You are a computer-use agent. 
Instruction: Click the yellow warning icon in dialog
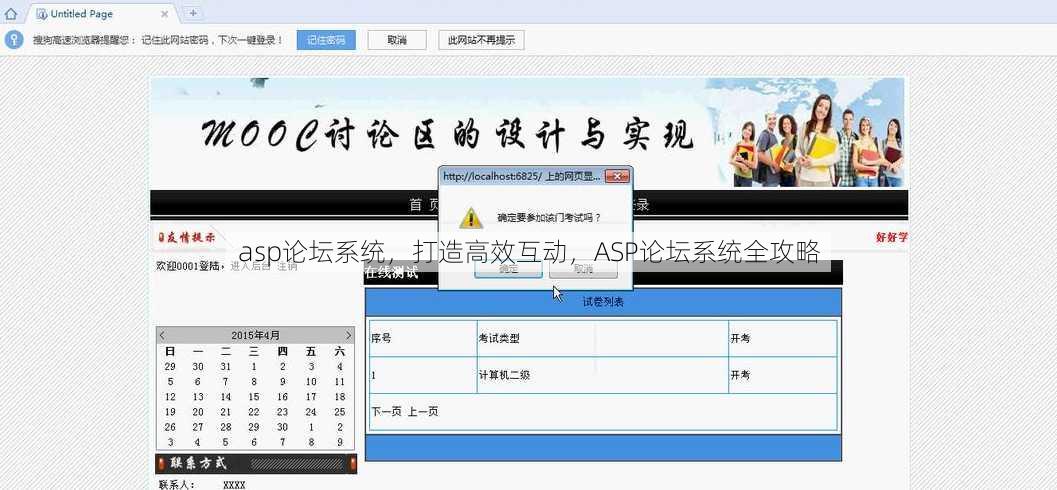(x=471, y=218)
